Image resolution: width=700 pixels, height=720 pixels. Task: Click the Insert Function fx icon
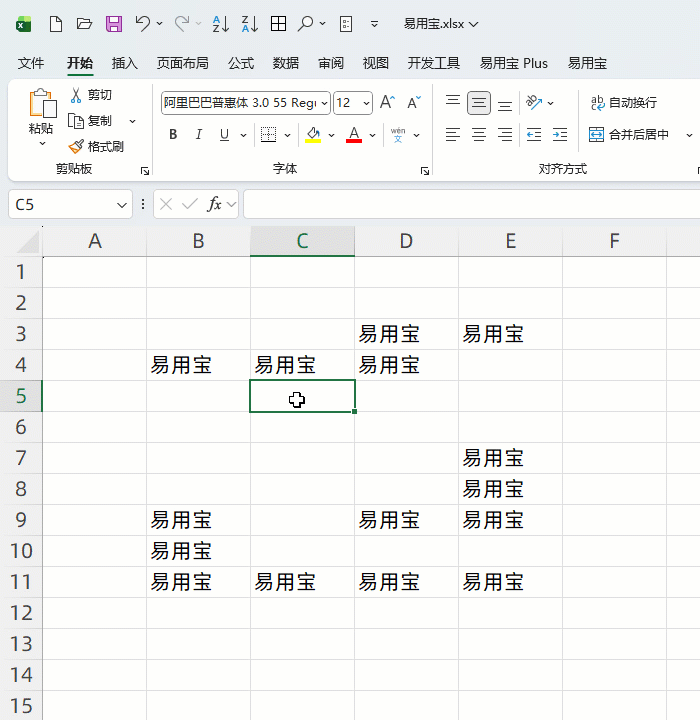click(x=214, y=204)
